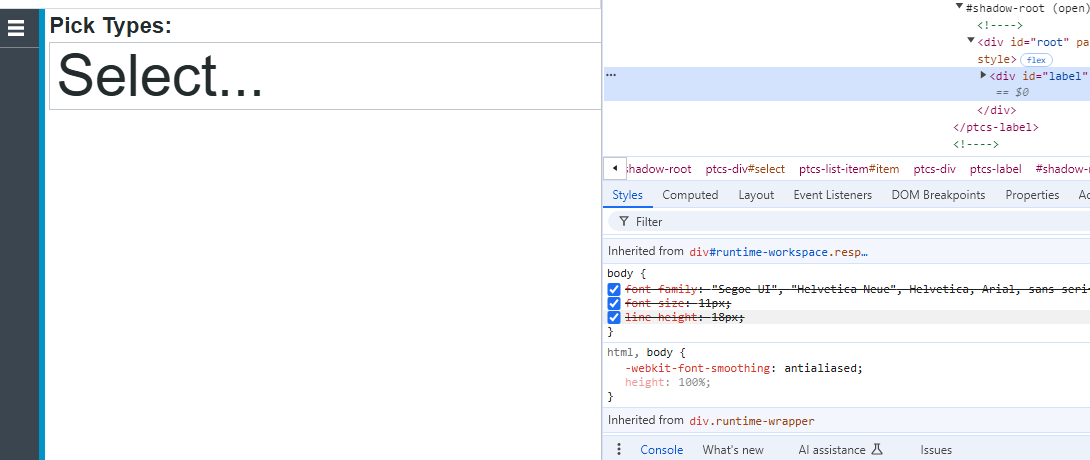Open the Event Listeners tab
Screen dimensions: 1090x460
(832, 195)
